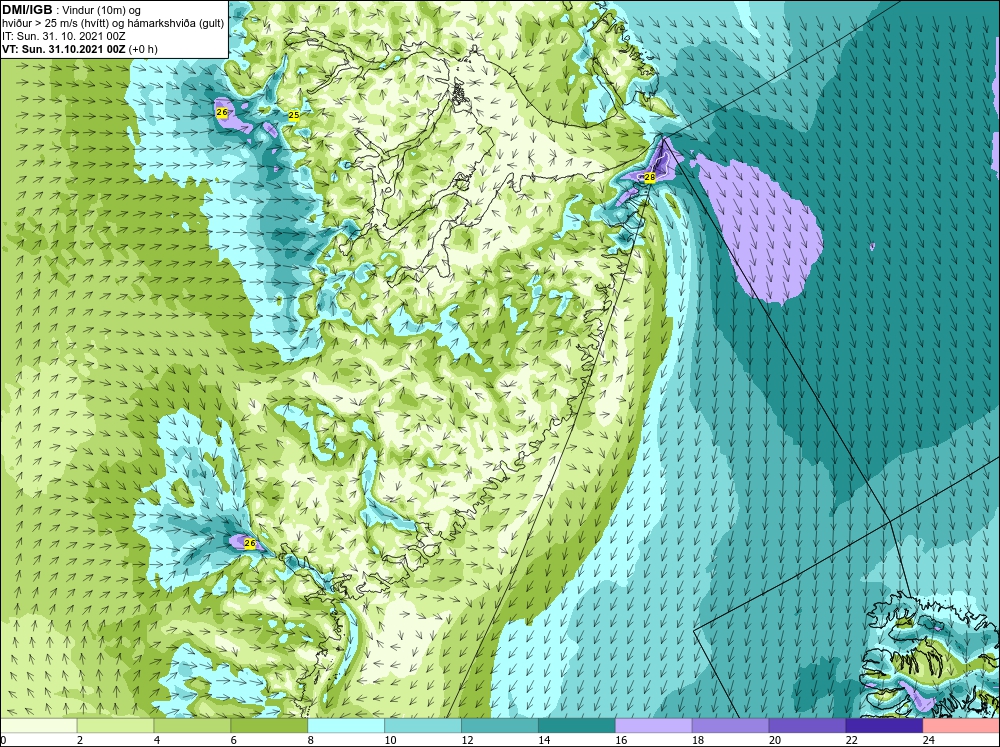The height and width of the screenshot is (747, 1000).
Task: Click the 'VT: Sun. 31.10.2021 00Z' line
Action: point(64,49)
